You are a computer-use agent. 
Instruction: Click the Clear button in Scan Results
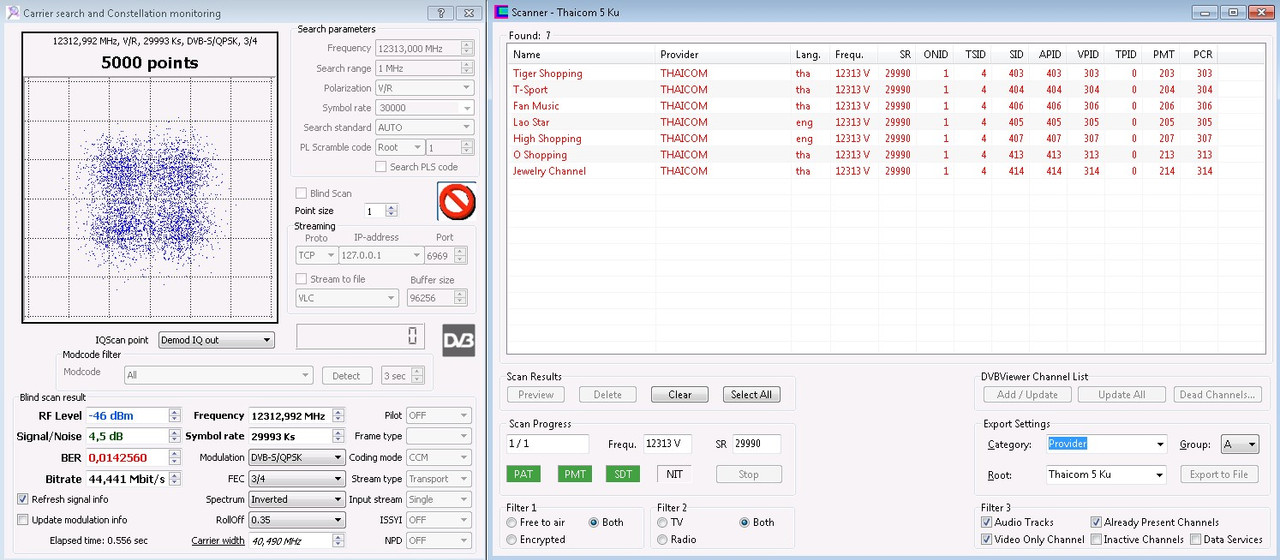(679, 394)
